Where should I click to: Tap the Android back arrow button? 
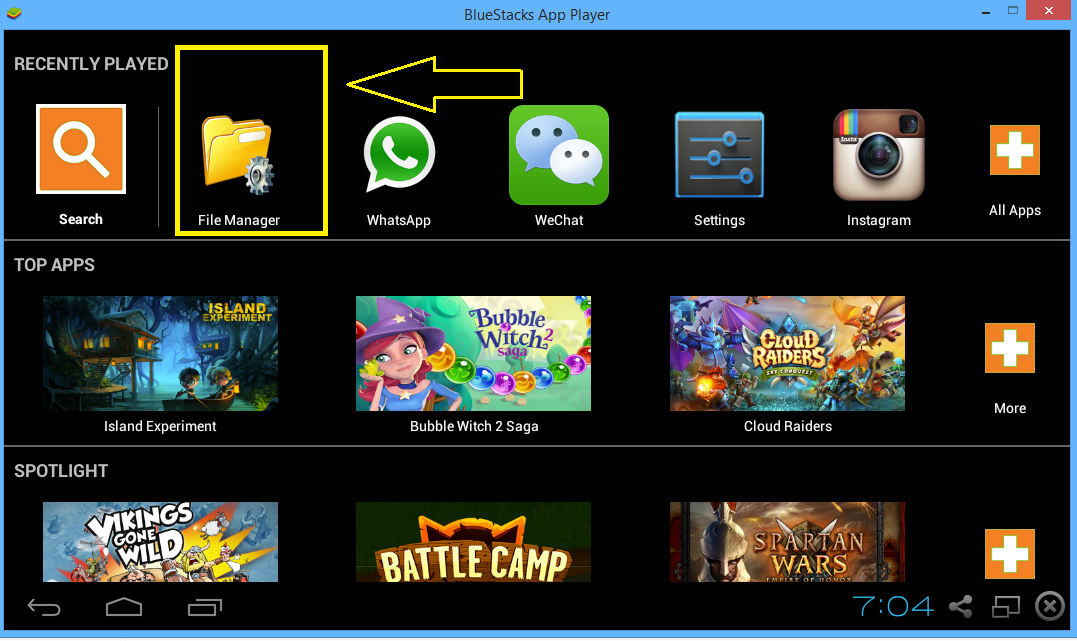point(44,607)
